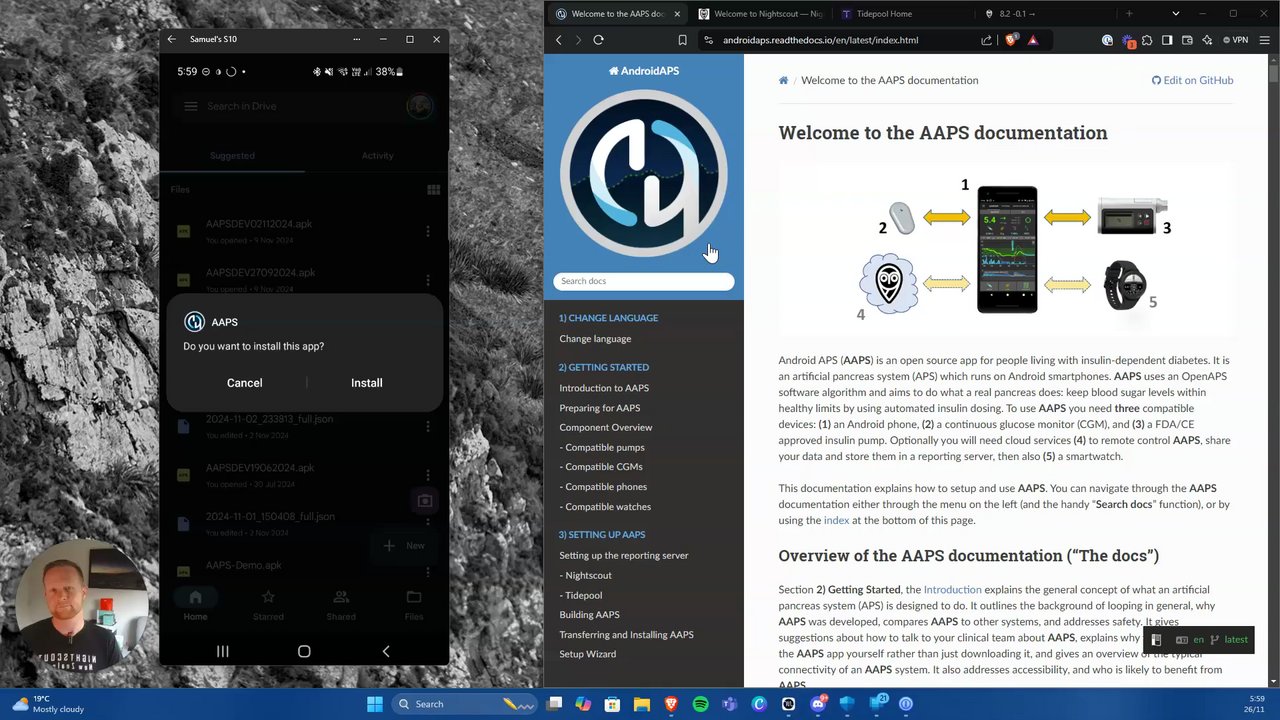The image size is (1280, 720).
Task: Click the docs home breadcrumb icon
Action: pos(784,80)
